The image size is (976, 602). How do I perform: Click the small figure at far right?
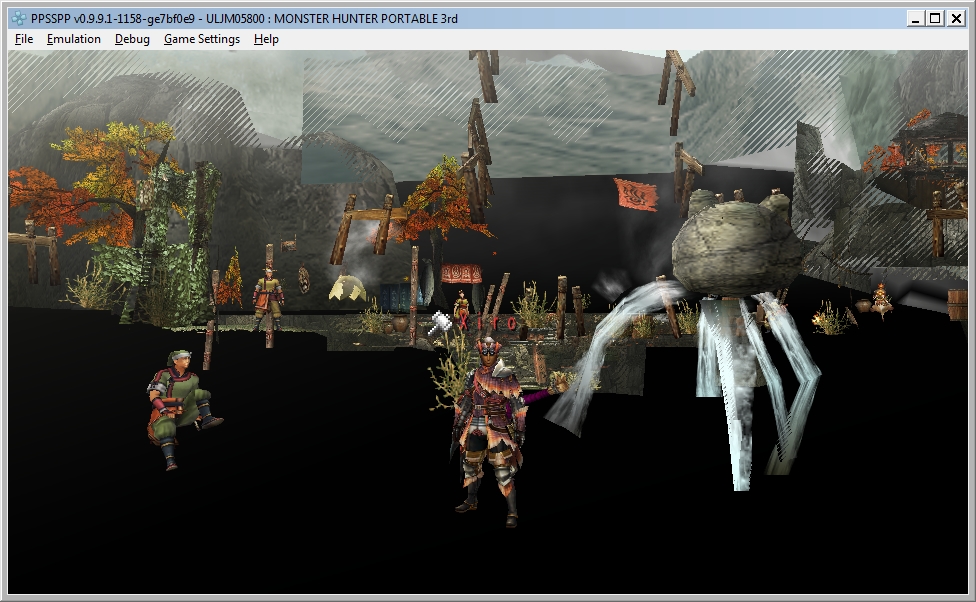click(x=881, y=298)
